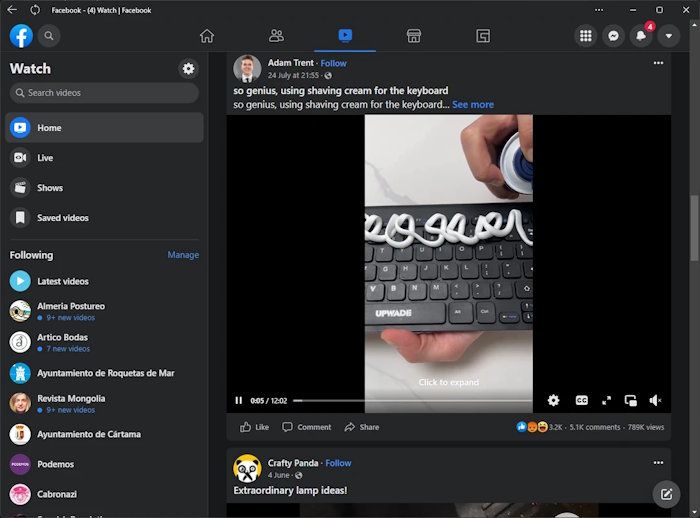The height and width of the screenshot is (518, 700).
Task: Open the Messenger icon in top bar
Action: [x=613, y=36]
